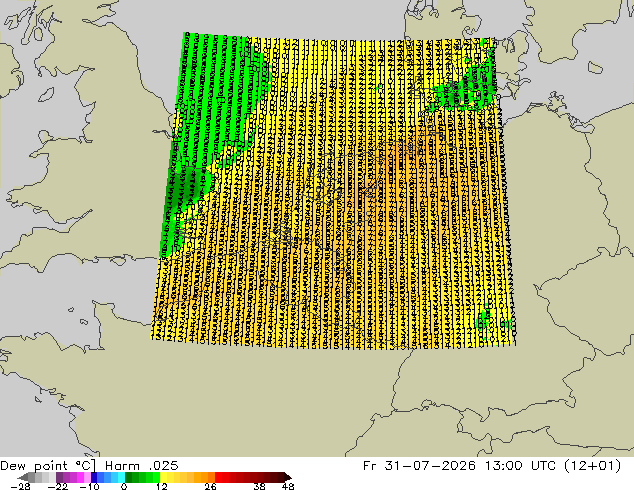Select the orange swatch just before value 26
634x490 pixels.
pos(211,477)
